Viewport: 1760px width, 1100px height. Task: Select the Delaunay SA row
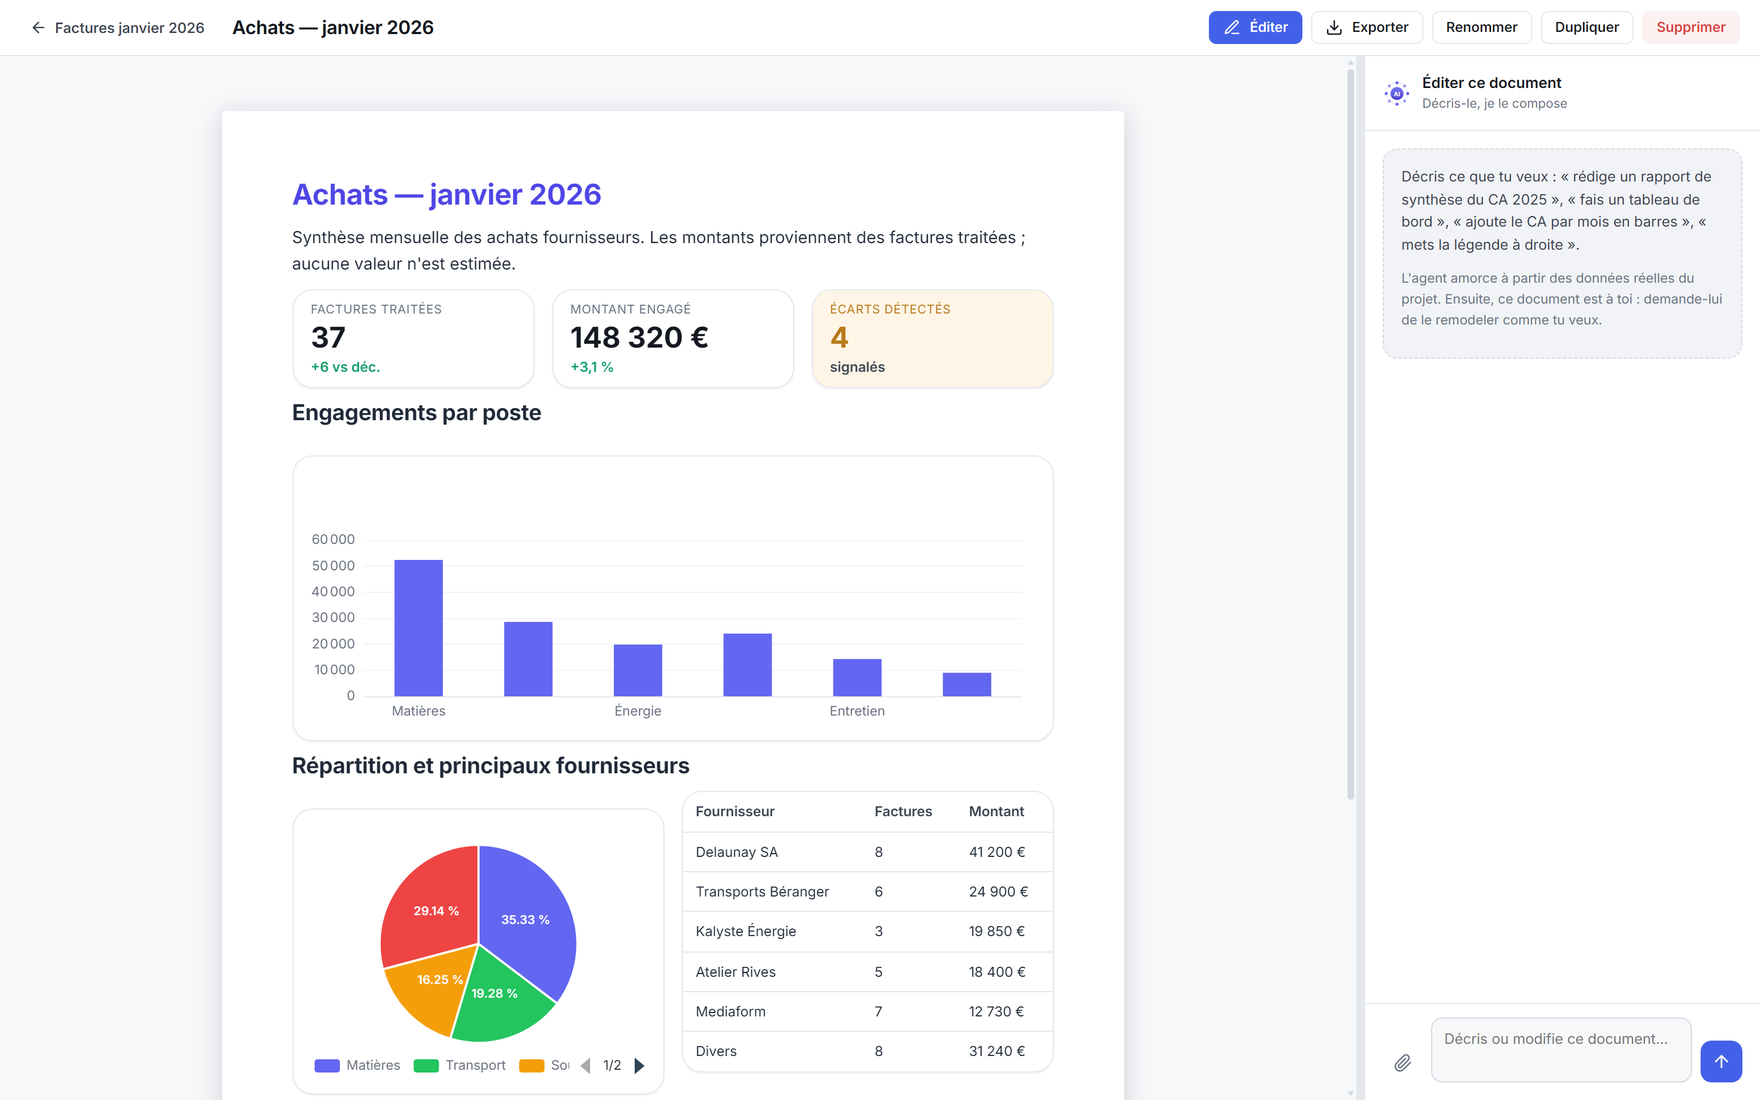867,852
